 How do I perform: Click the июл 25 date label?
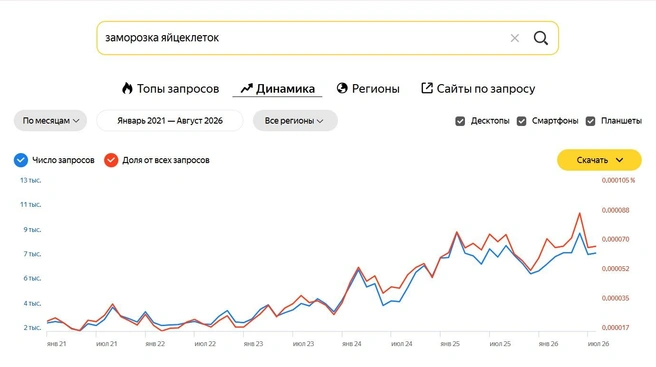(500, 344)
